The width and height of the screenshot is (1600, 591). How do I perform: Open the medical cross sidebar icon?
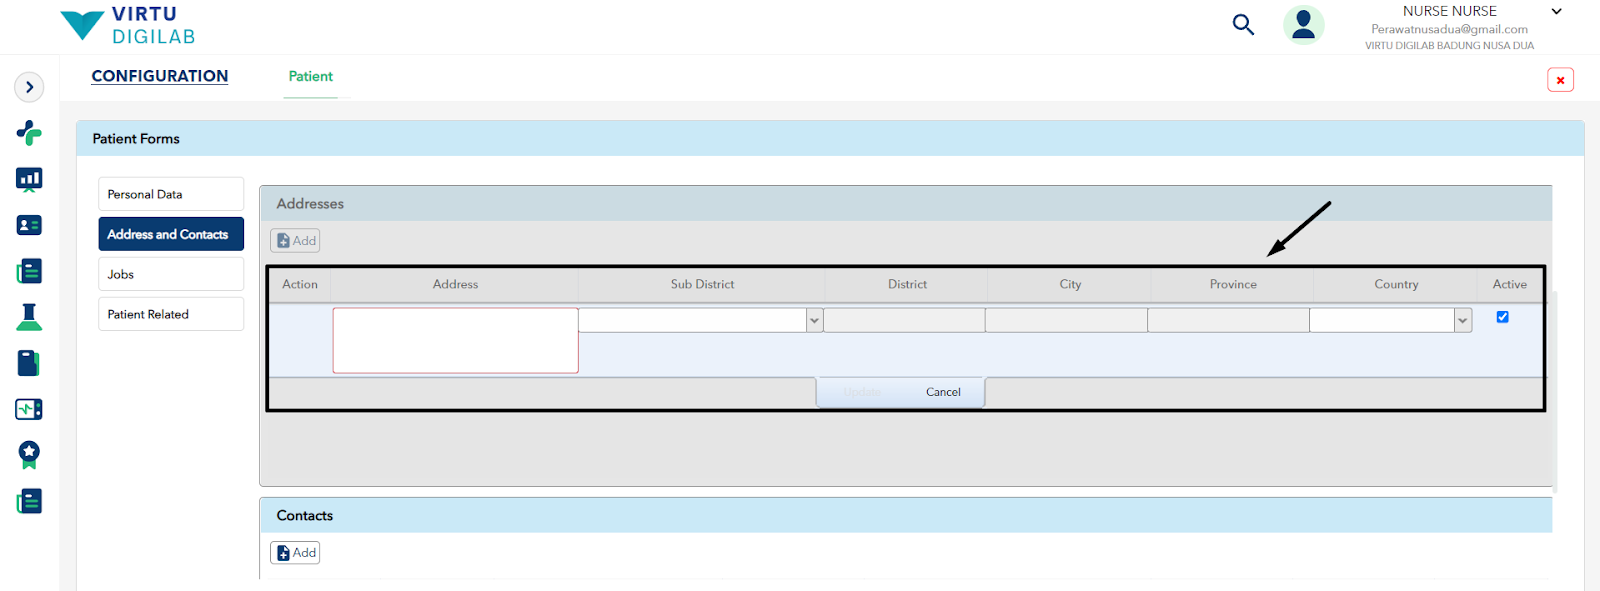(x=29, y=133)
